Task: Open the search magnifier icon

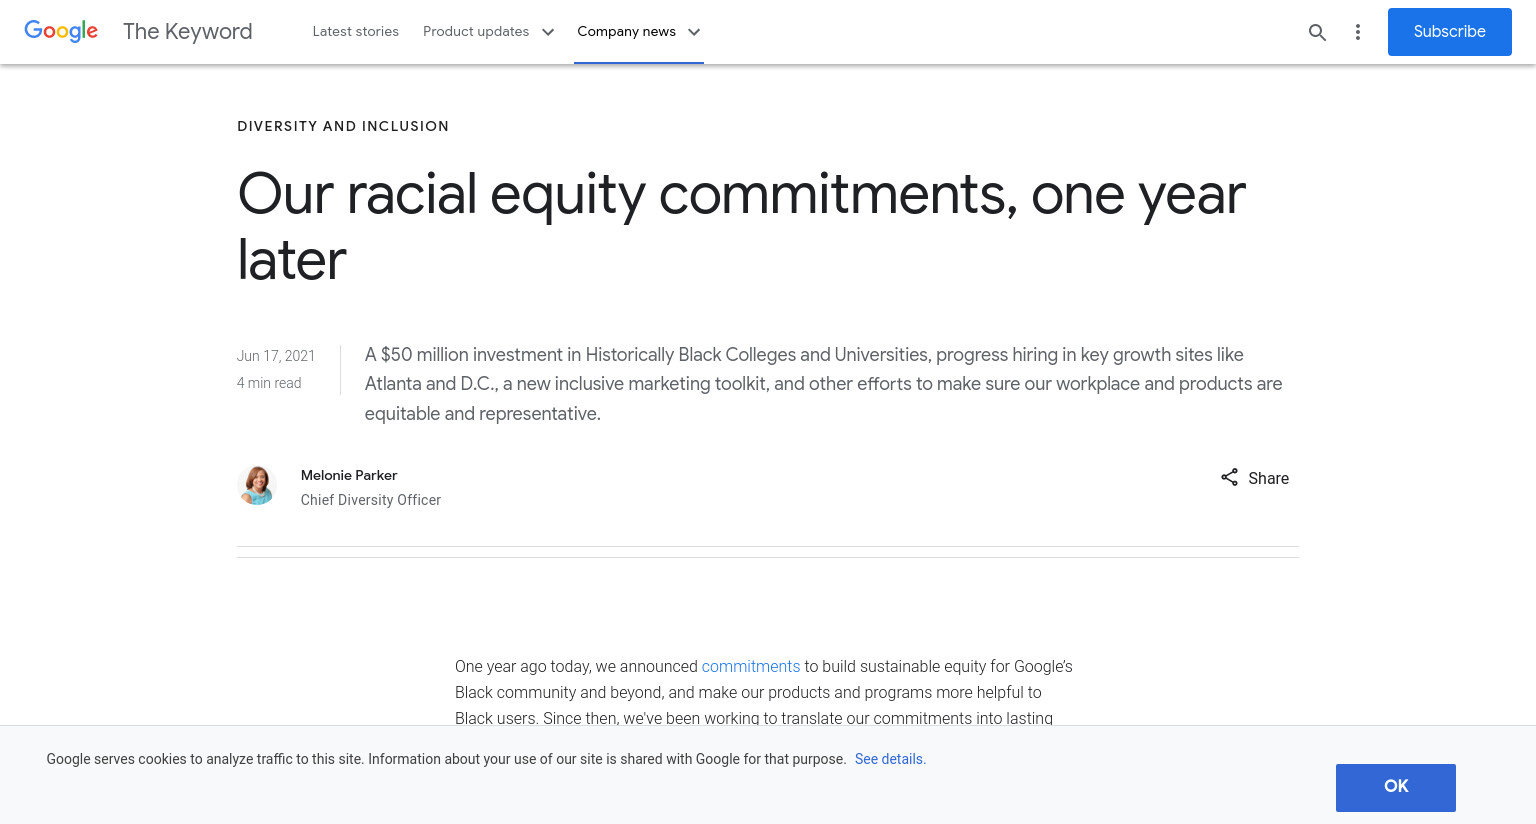Action: click(x=1317, y=32)
